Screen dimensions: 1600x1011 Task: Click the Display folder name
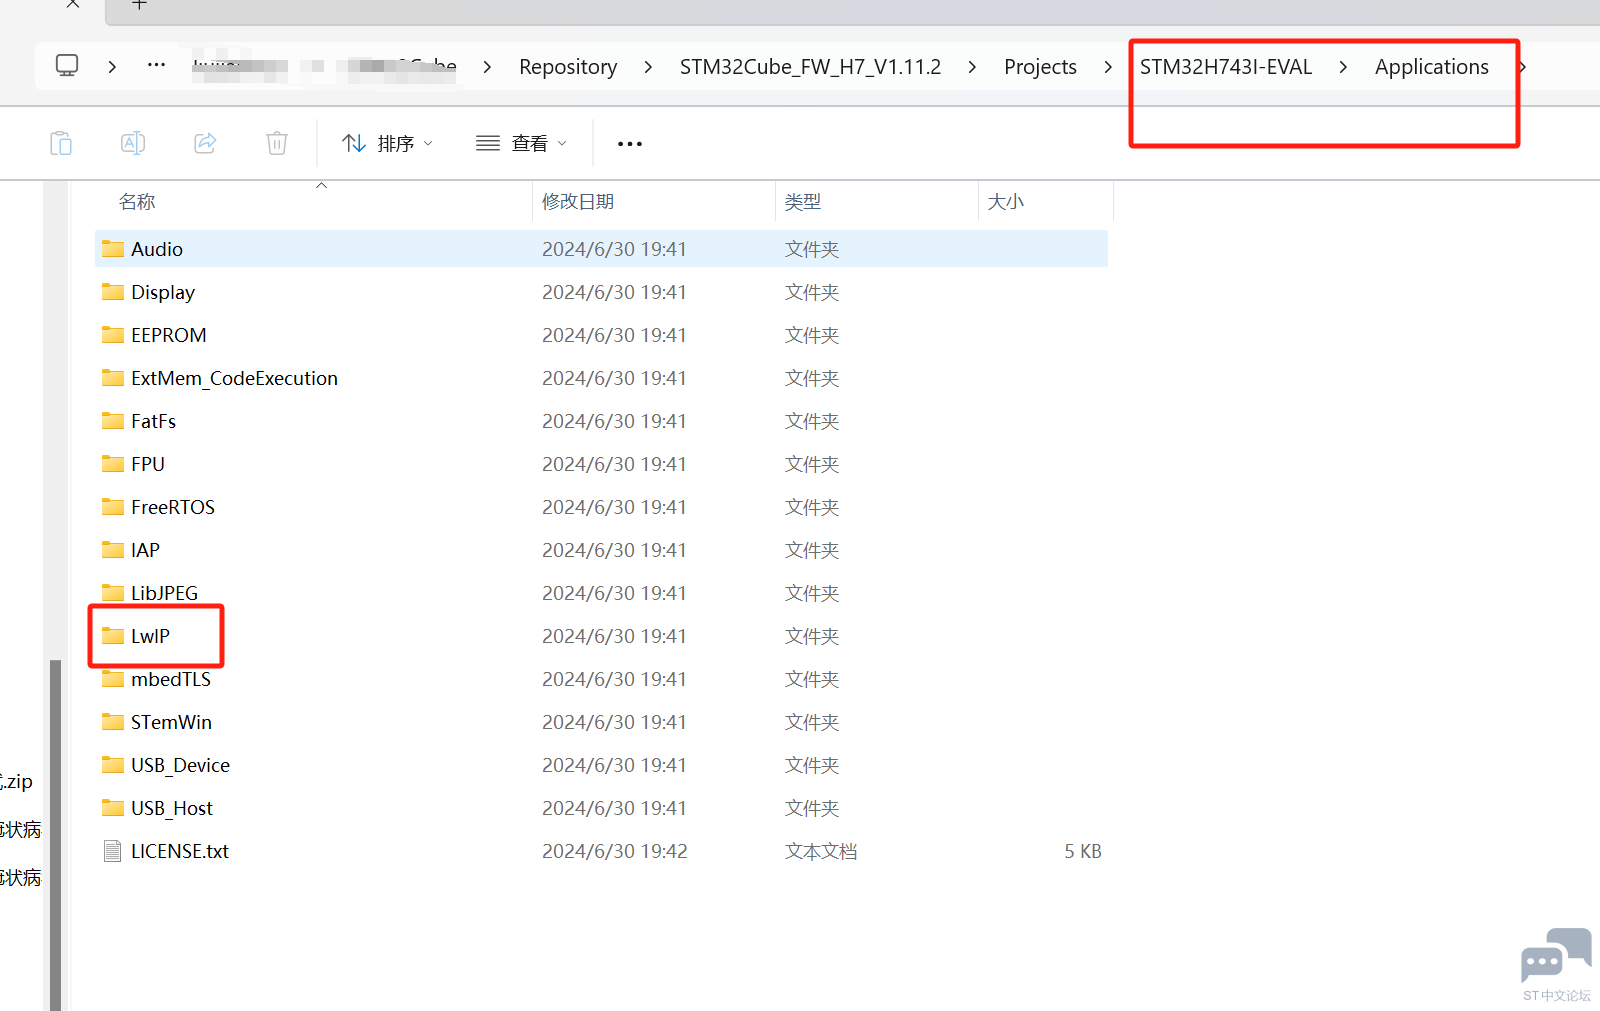click(x=163, y=292)
